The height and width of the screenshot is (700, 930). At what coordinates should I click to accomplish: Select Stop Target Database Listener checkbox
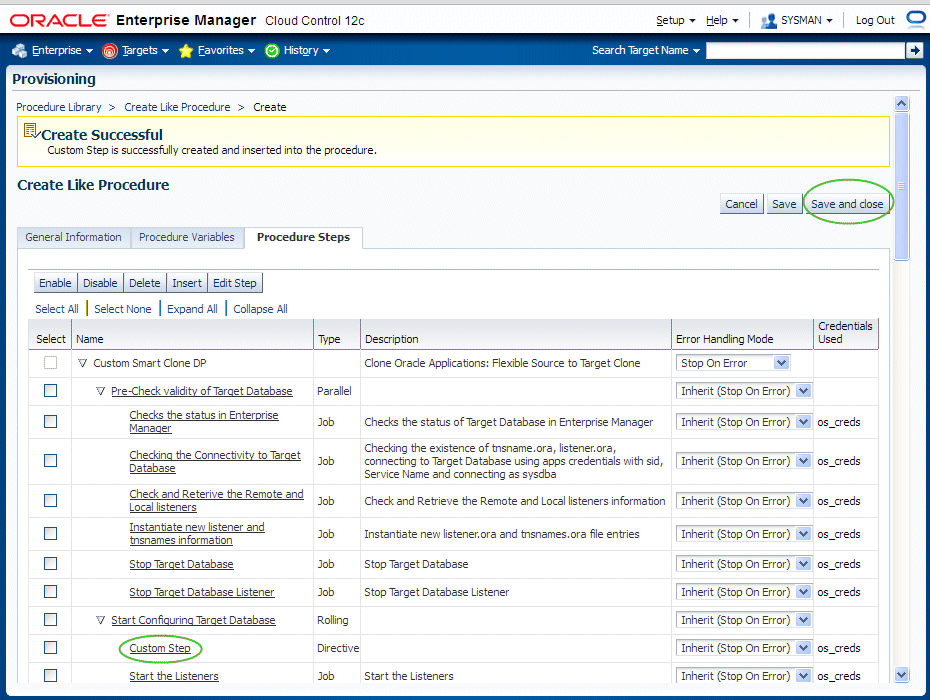[50, 591]
